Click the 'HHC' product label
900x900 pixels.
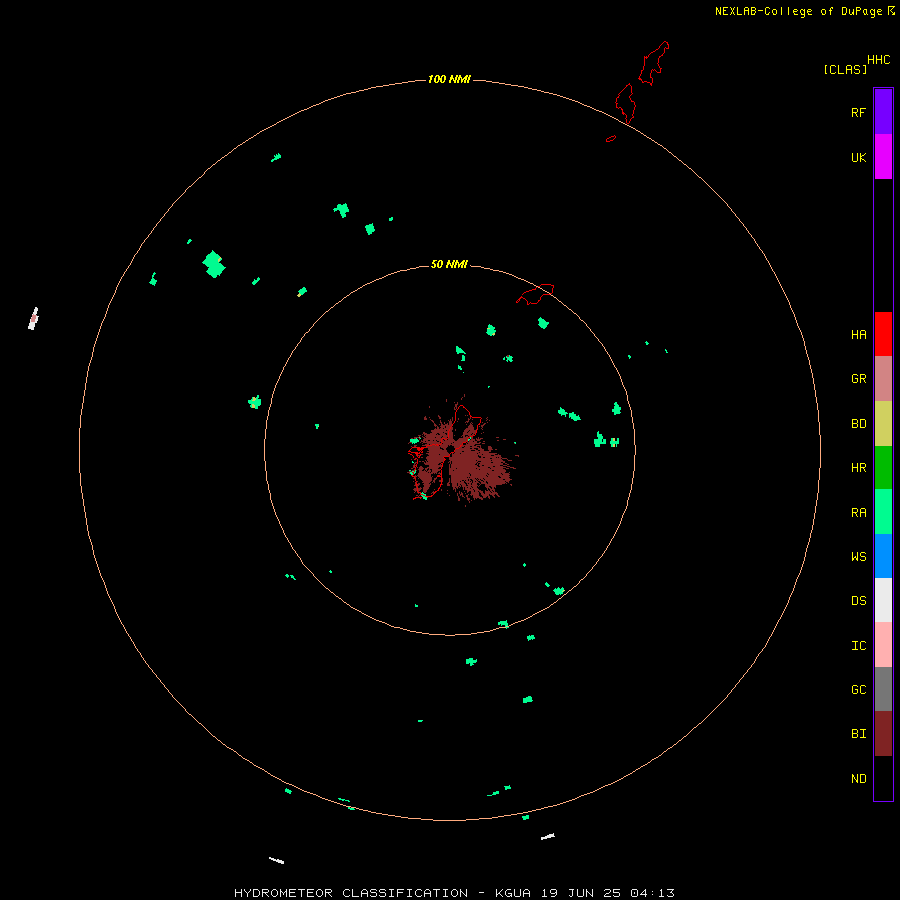pyautogui.click(x=878, y=60)
